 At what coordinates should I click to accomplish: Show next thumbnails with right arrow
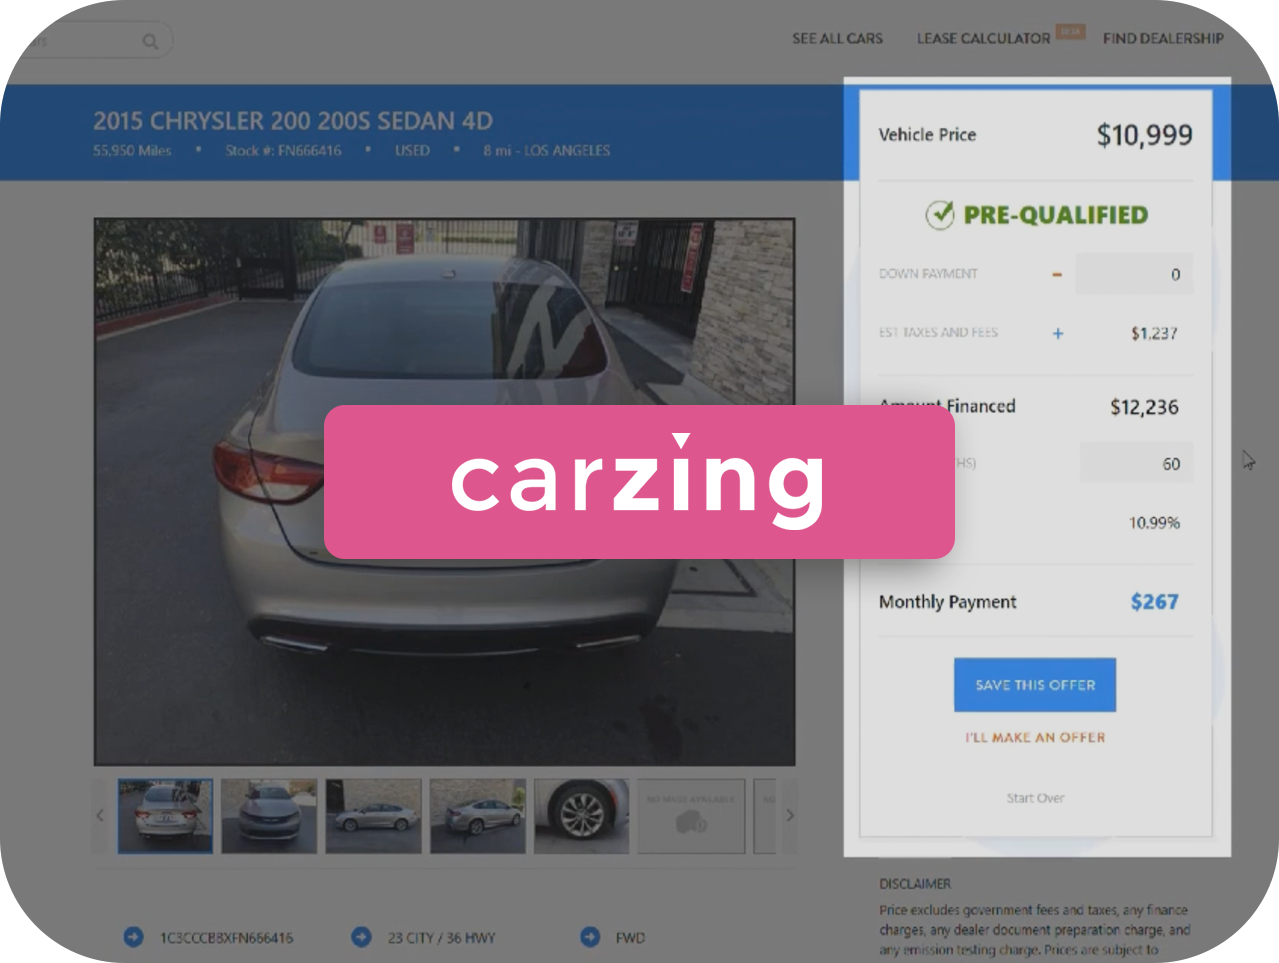point(790,815)
